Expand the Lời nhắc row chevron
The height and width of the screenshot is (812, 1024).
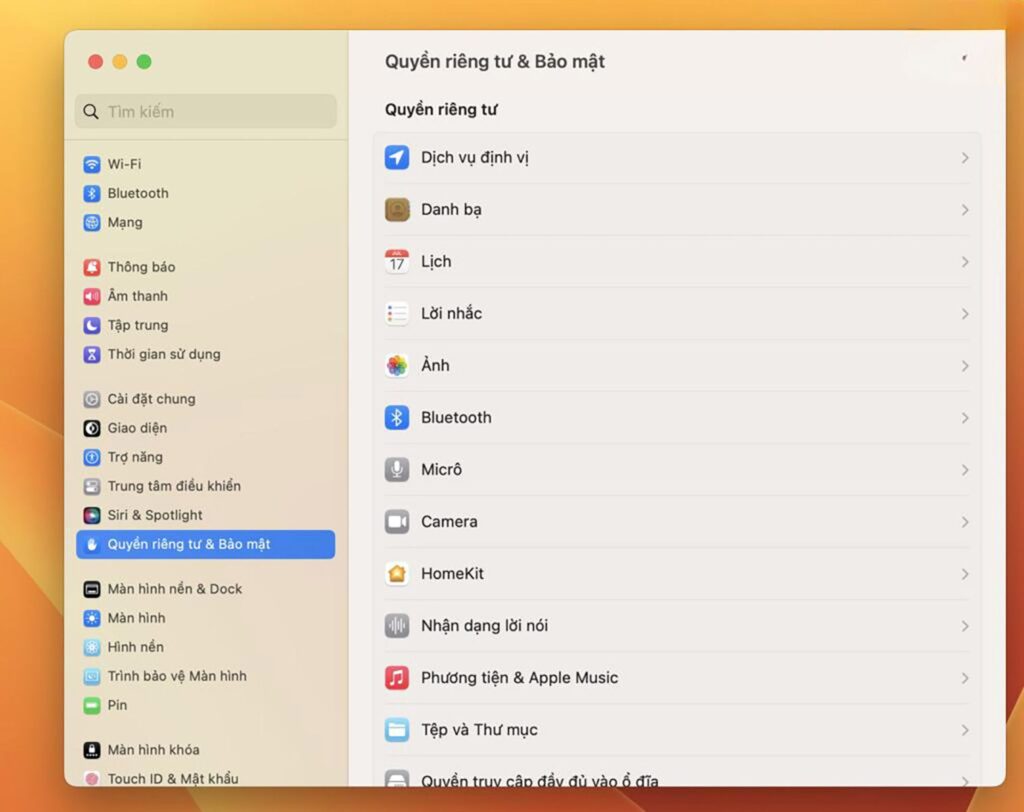click(963, 313)
